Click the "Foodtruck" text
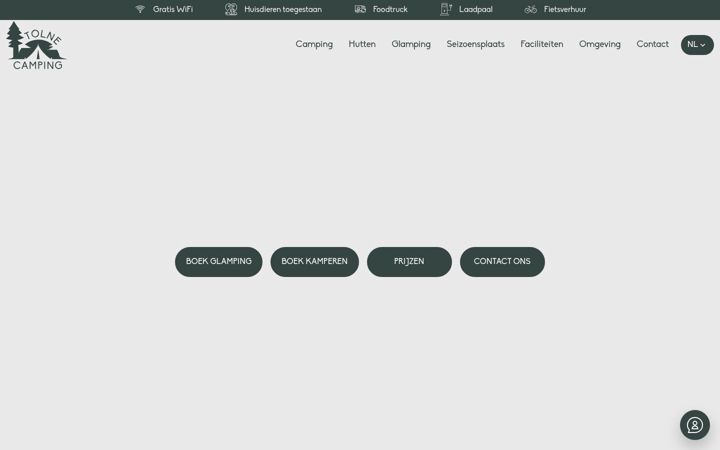 click(390, 9)
